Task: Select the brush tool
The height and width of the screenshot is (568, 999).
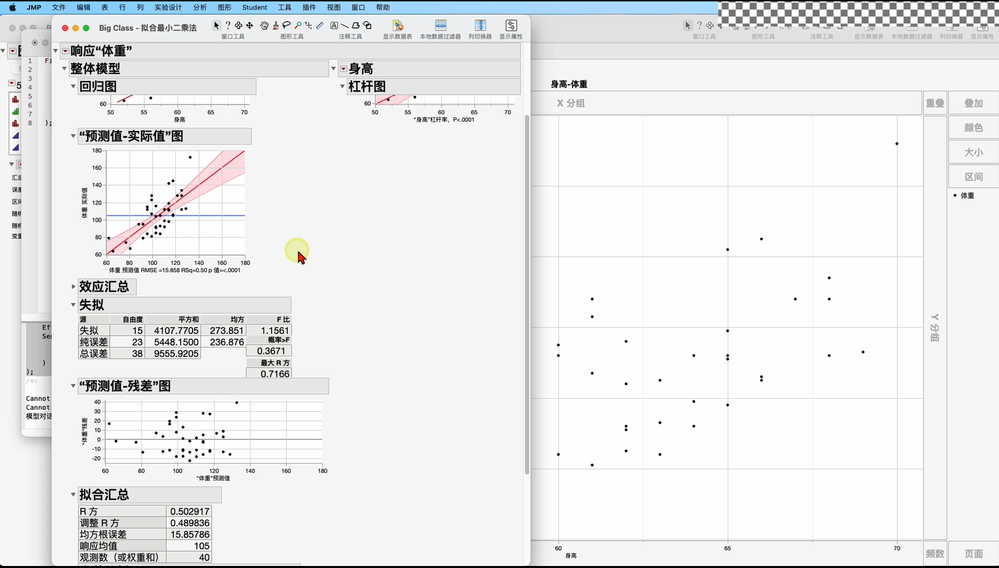Action: tap(275, 25)
